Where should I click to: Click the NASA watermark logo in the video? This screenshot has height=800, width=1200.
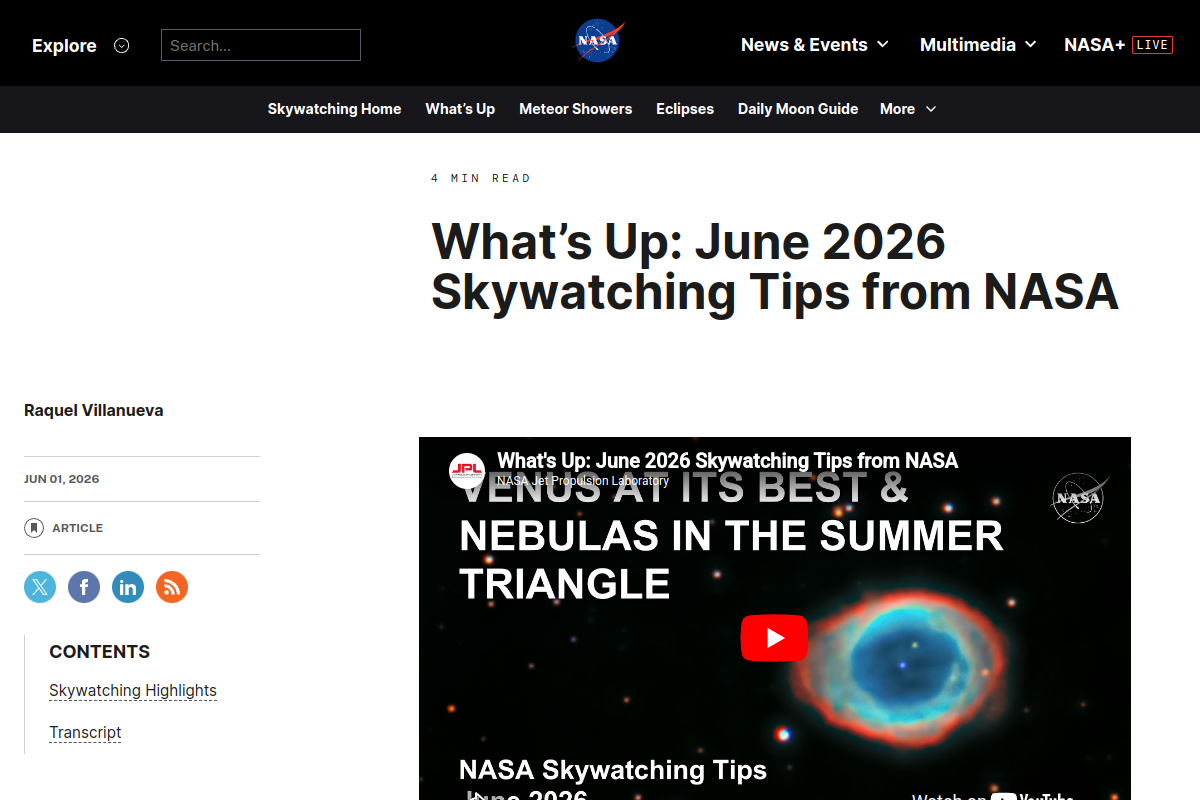tap(1079, 498)
